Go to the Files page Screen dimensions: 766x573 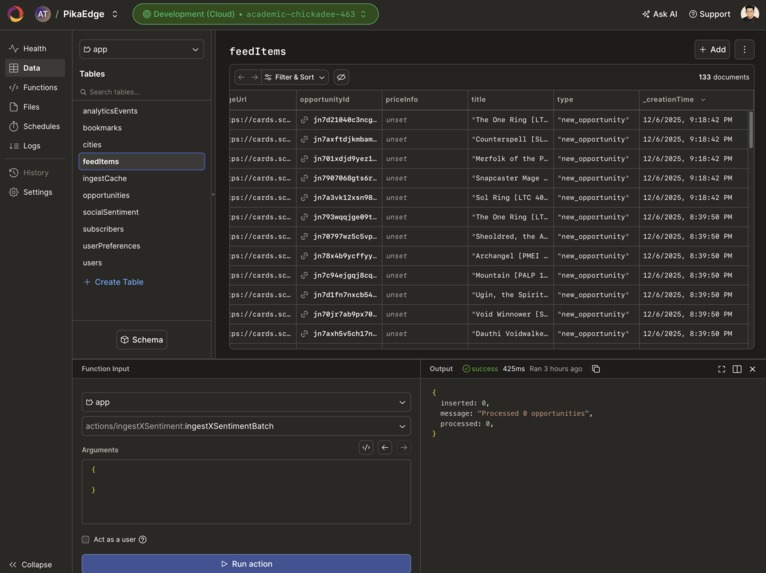[34, 106]
